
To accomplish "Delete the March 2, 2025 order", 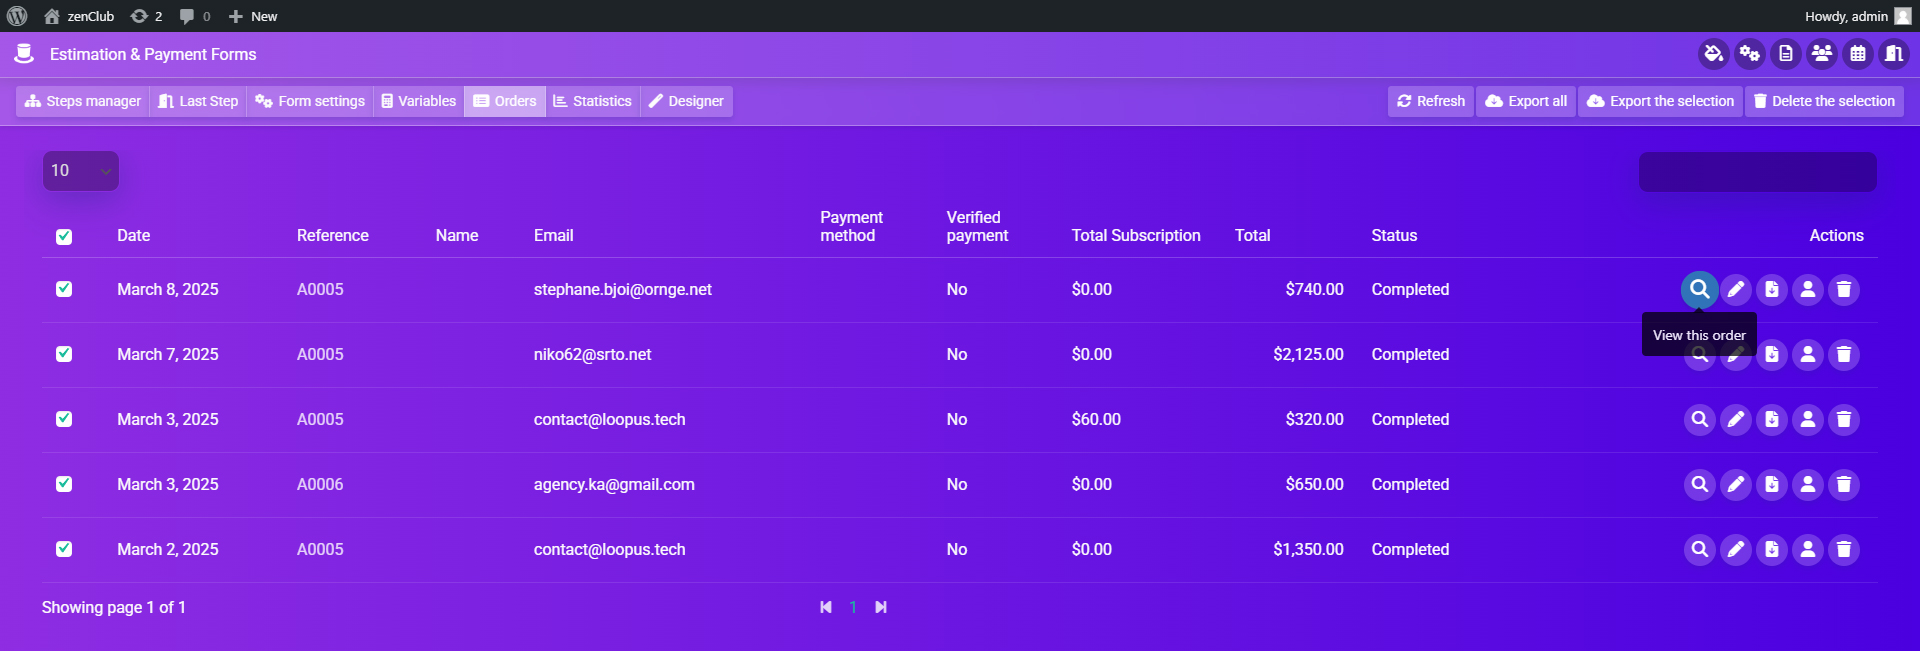I will [1844, 550].
